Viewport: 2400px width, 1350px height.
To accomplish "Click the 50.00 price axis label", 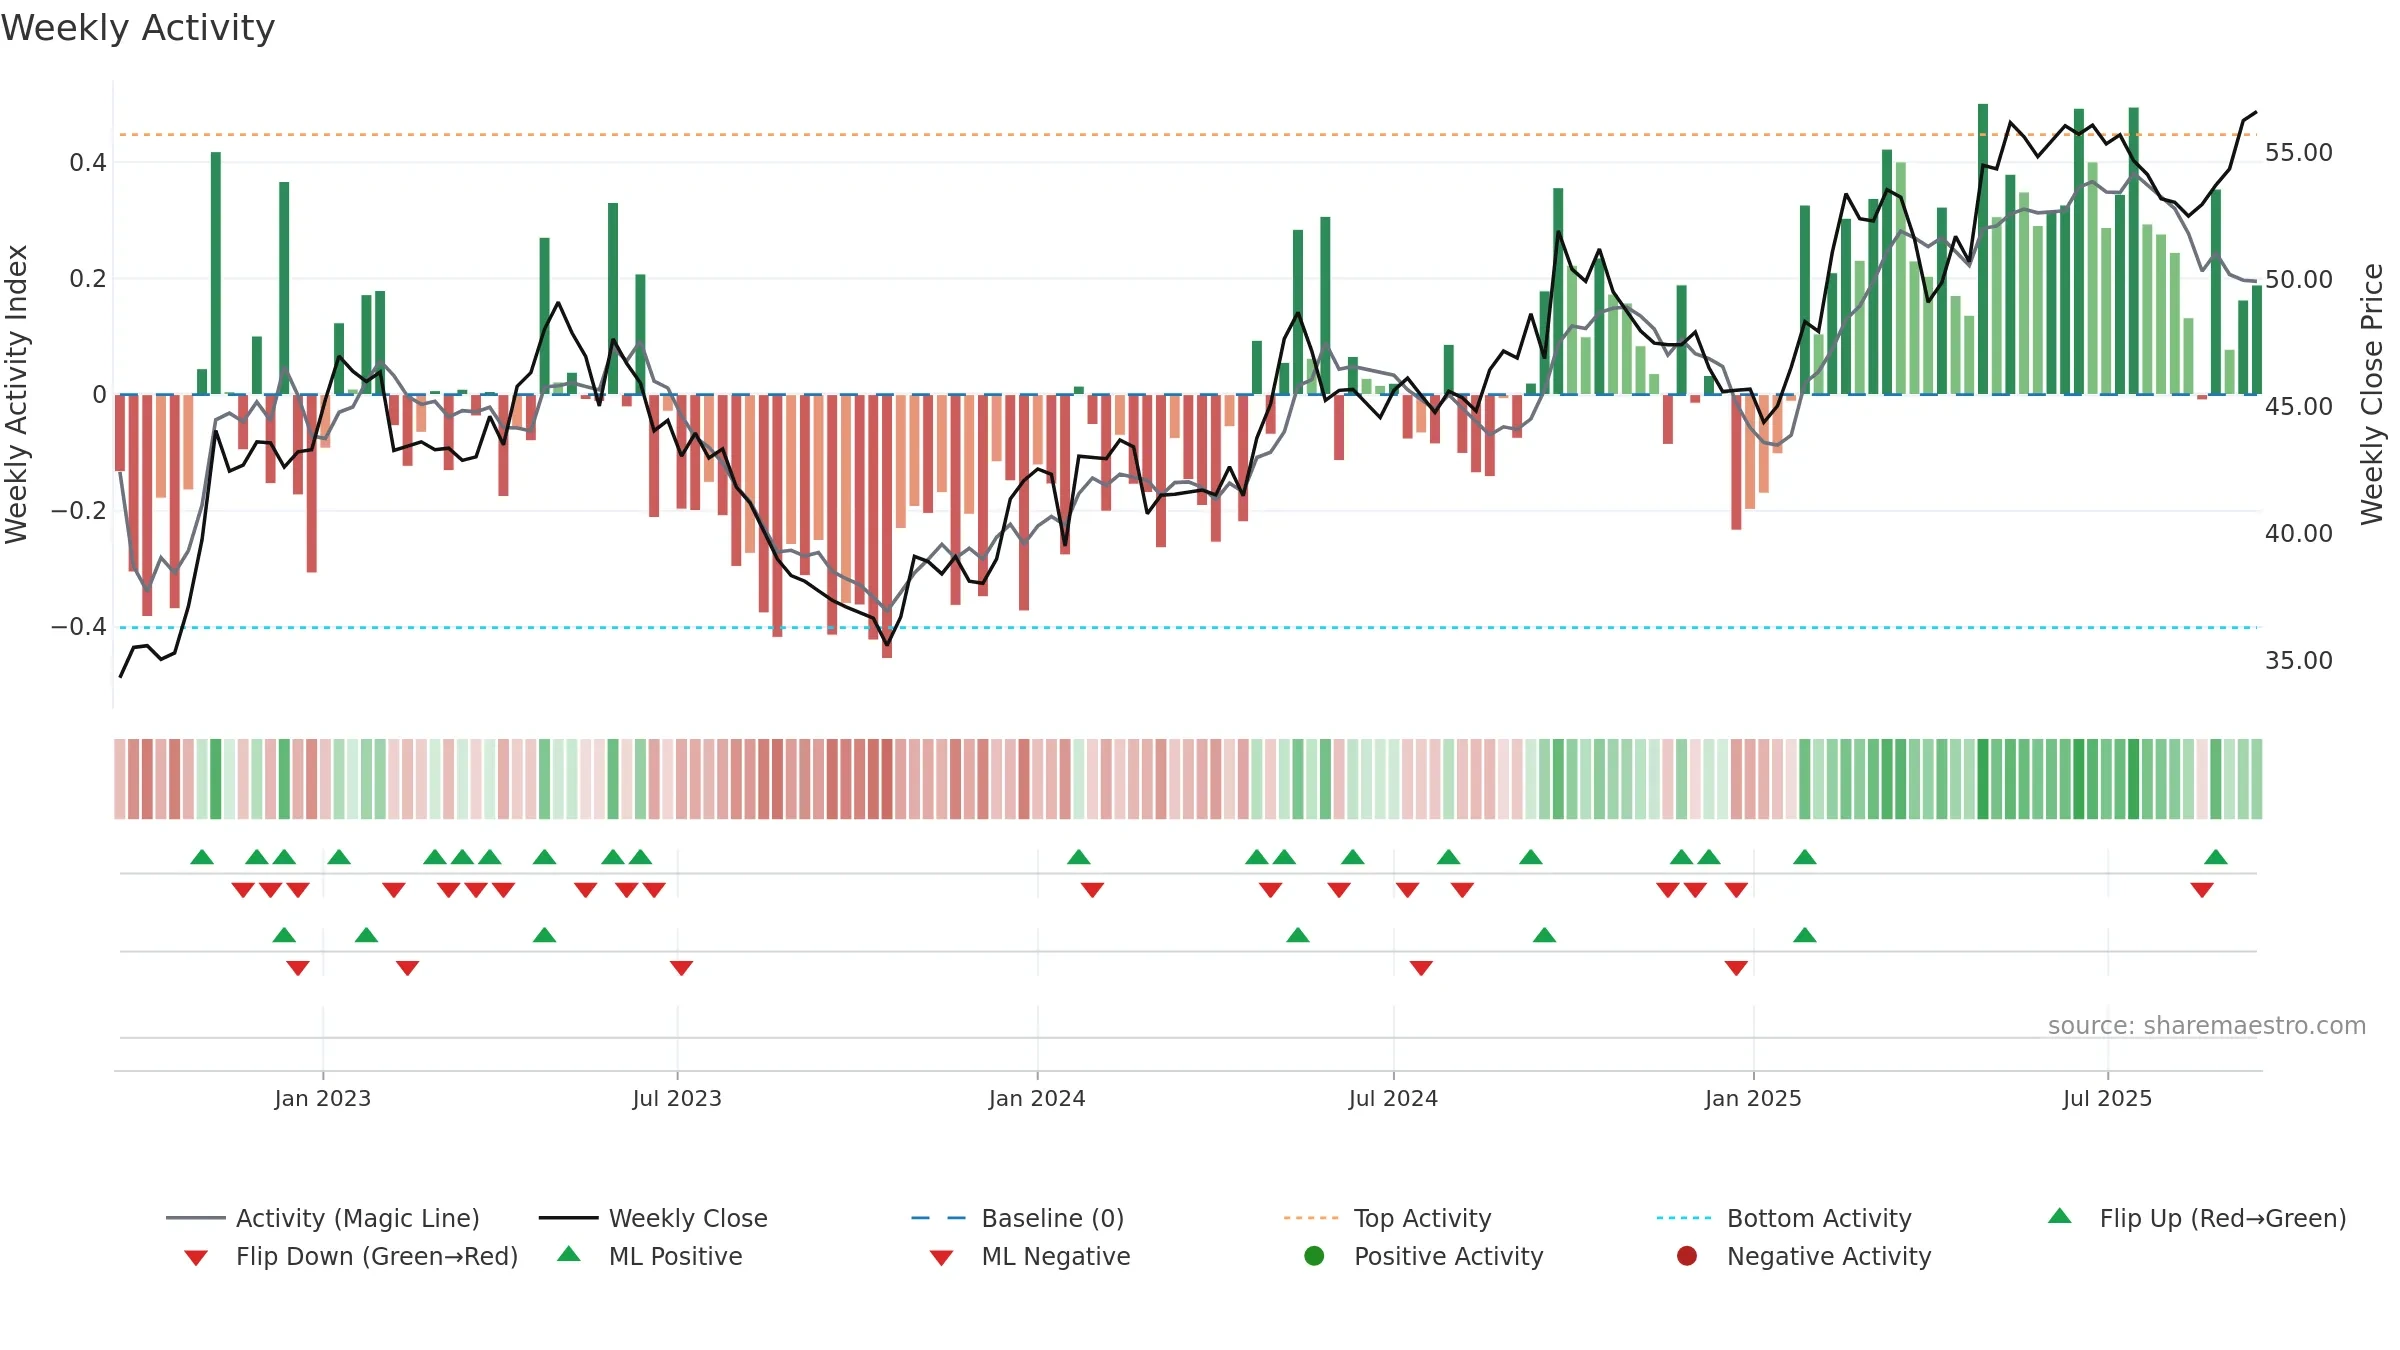I will (2299, 280).
